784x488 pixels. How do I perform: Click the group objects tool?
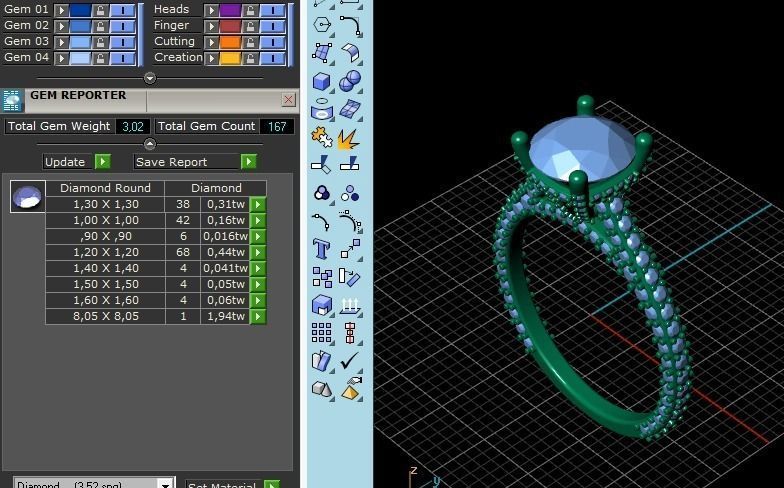(x=322, y=192)
